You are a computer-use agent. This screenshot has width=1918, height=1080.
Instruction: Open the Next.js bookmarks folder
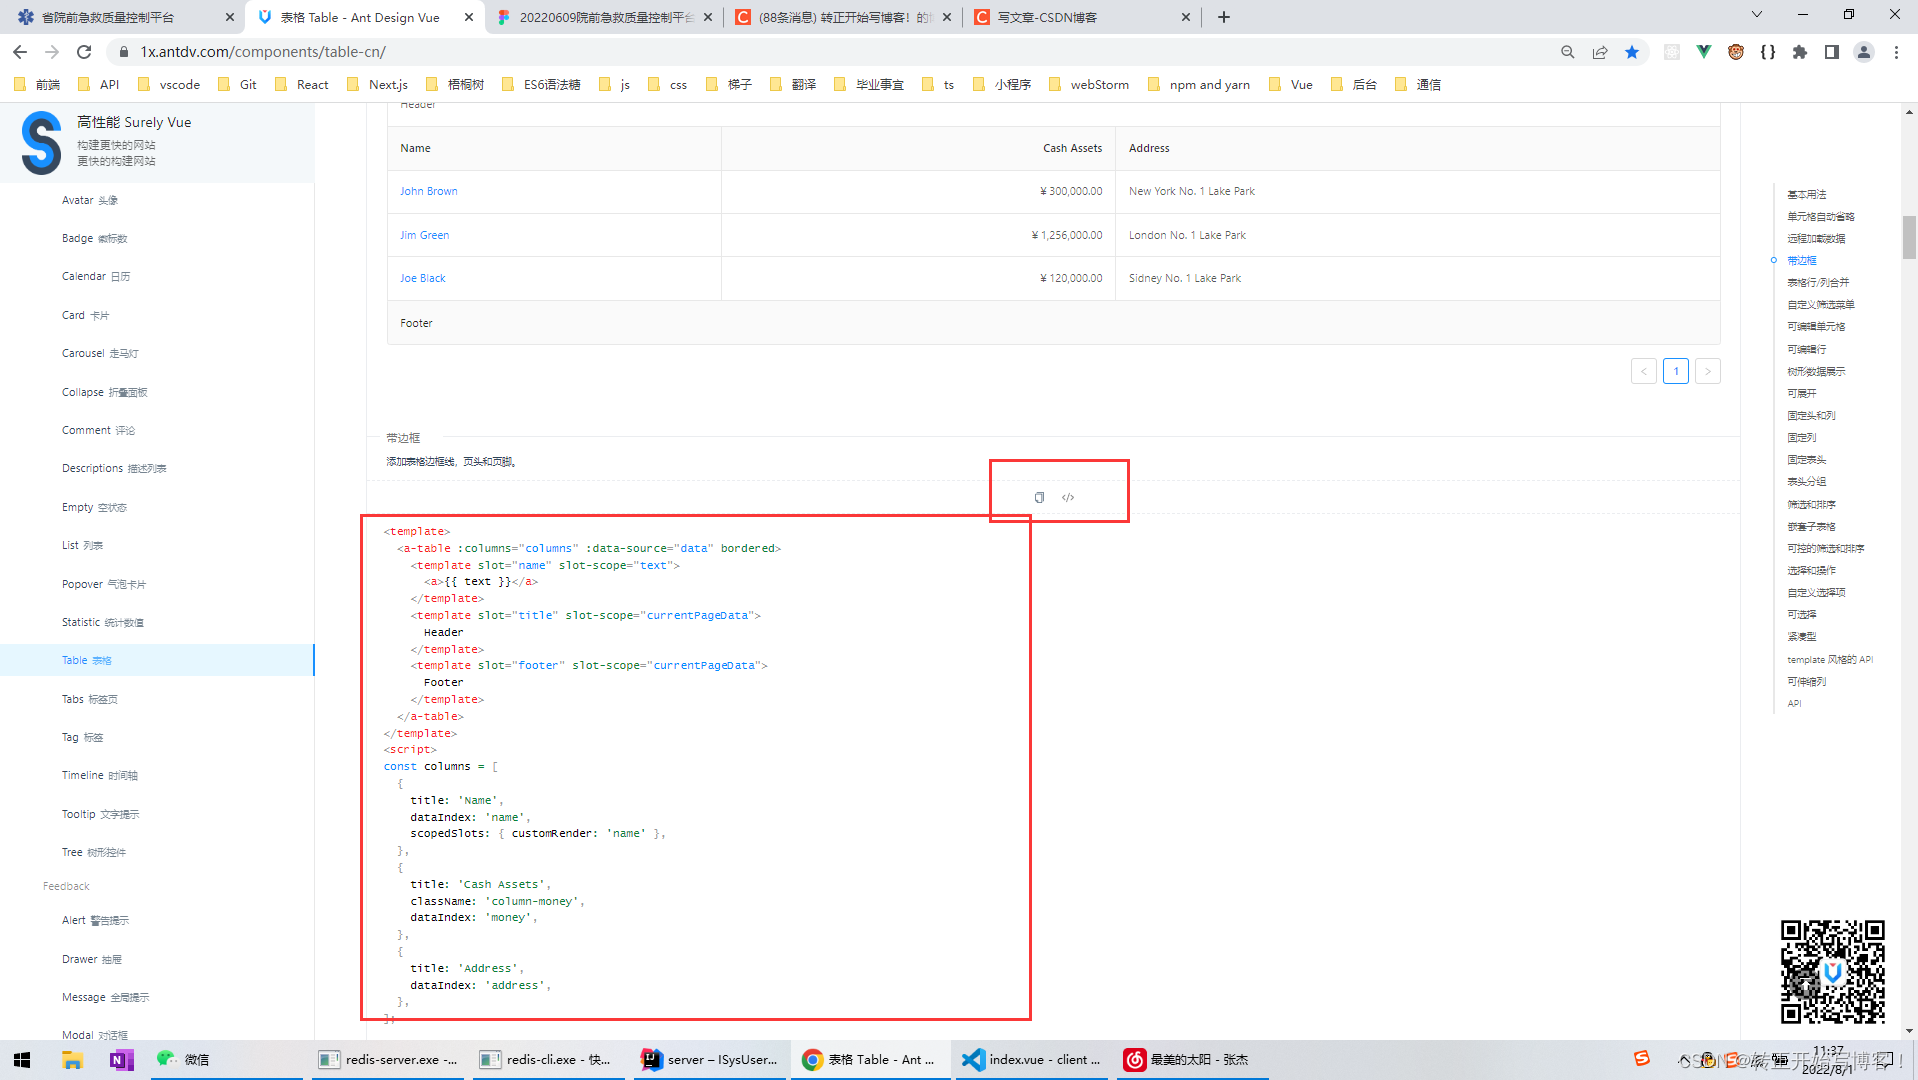tap(377, 85)
